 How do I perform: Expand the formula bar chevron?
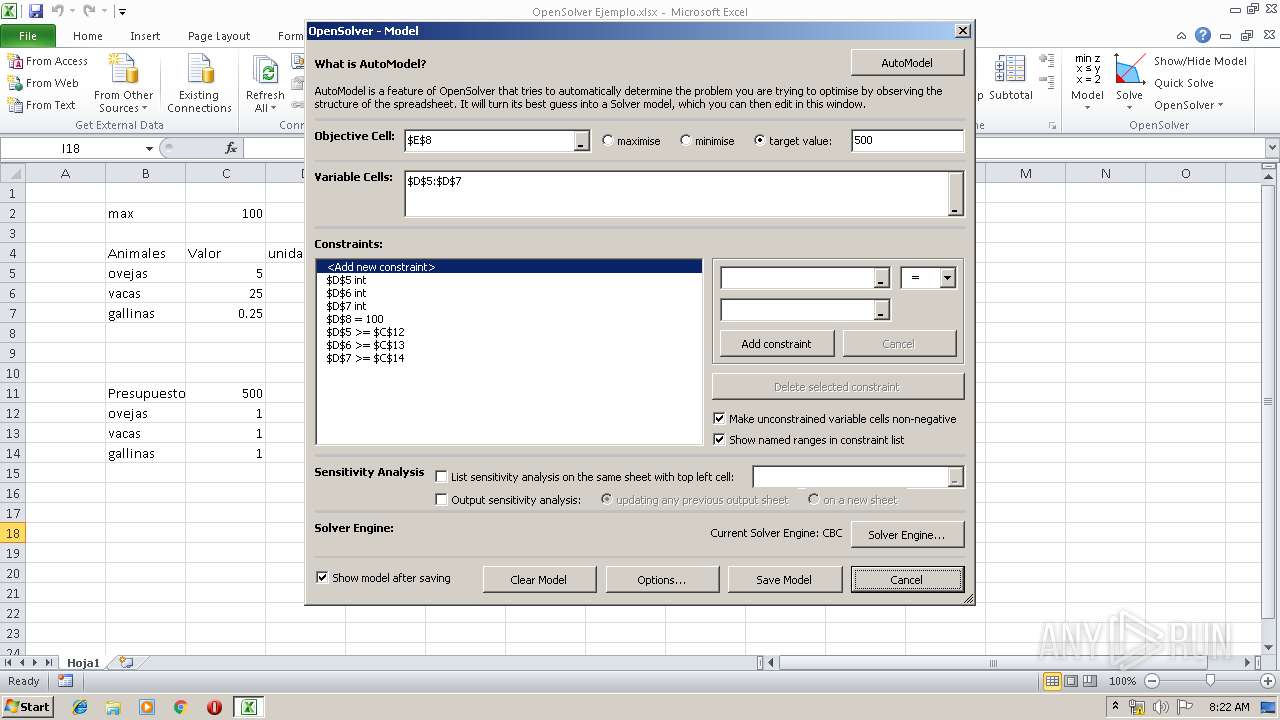click(1271, 148)
